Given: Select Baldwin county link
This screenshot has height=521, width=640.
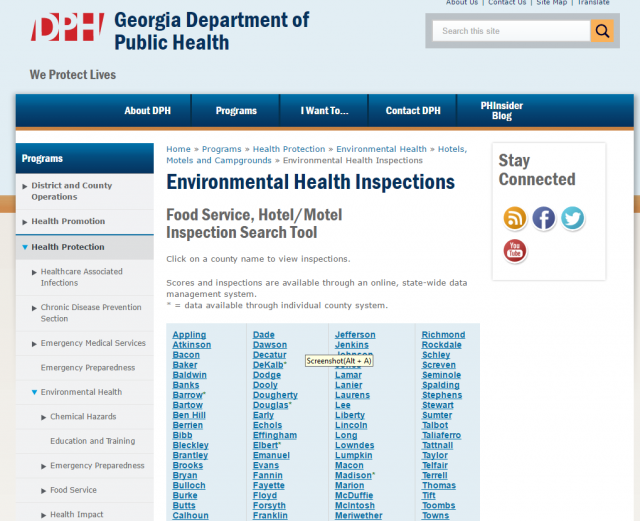Looking at the screenshot, I should click(x=189, y=375).
